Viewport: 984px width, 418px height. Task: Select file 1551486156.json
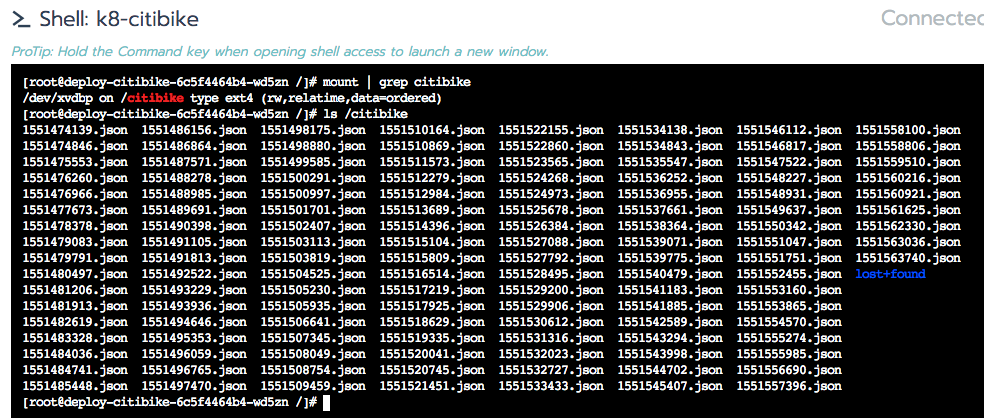coord(194,131)
